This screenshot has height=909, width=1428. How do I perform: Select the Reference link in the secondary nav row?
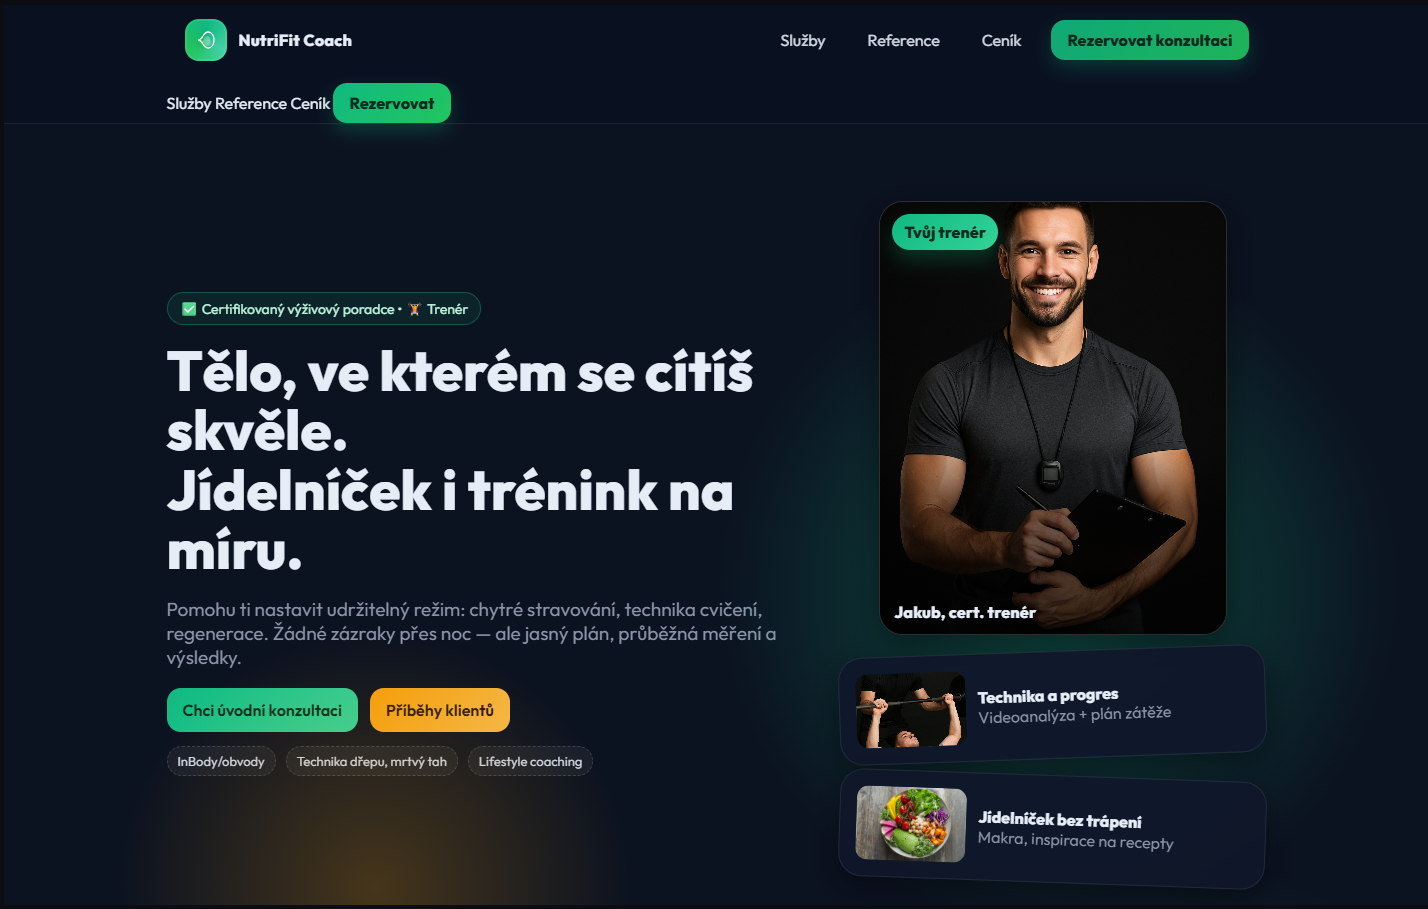(x=251, y=103)
